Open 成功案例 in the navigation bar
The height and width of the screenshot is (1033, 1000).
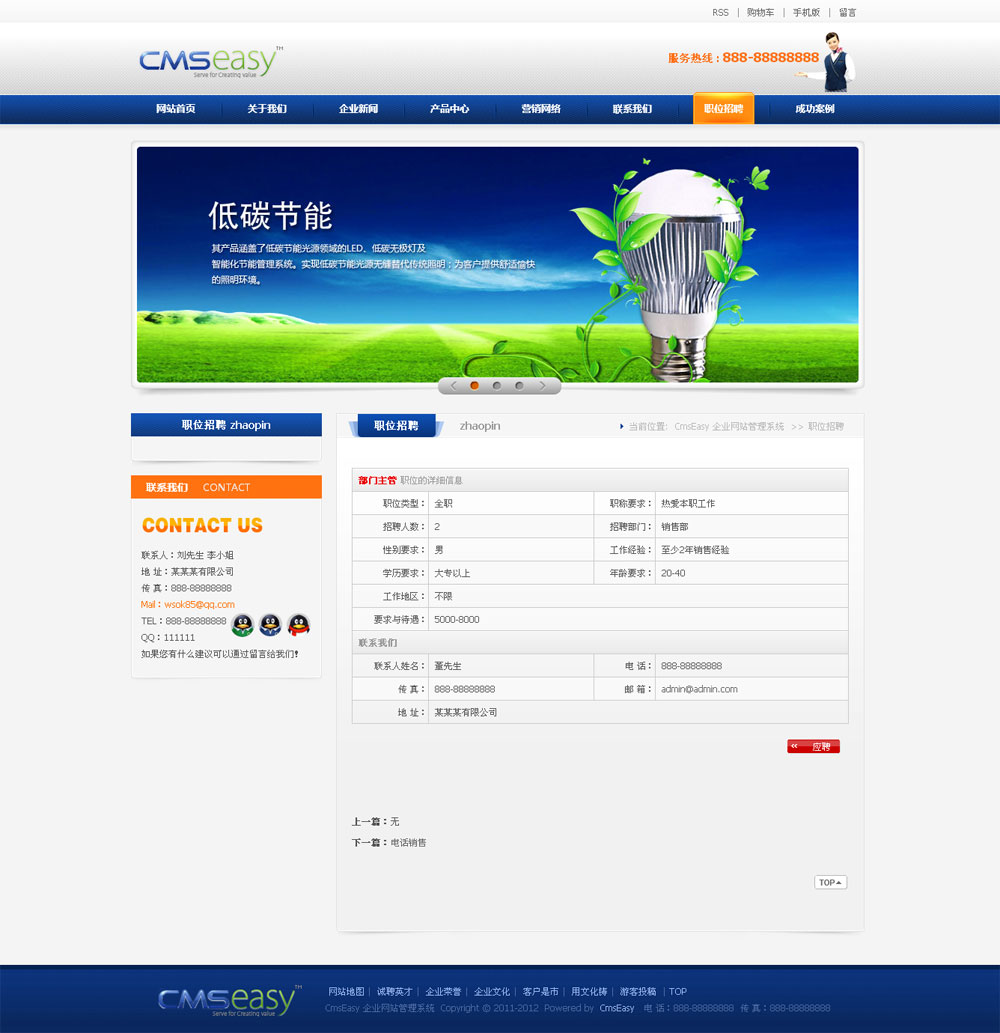tap(814, 109)
